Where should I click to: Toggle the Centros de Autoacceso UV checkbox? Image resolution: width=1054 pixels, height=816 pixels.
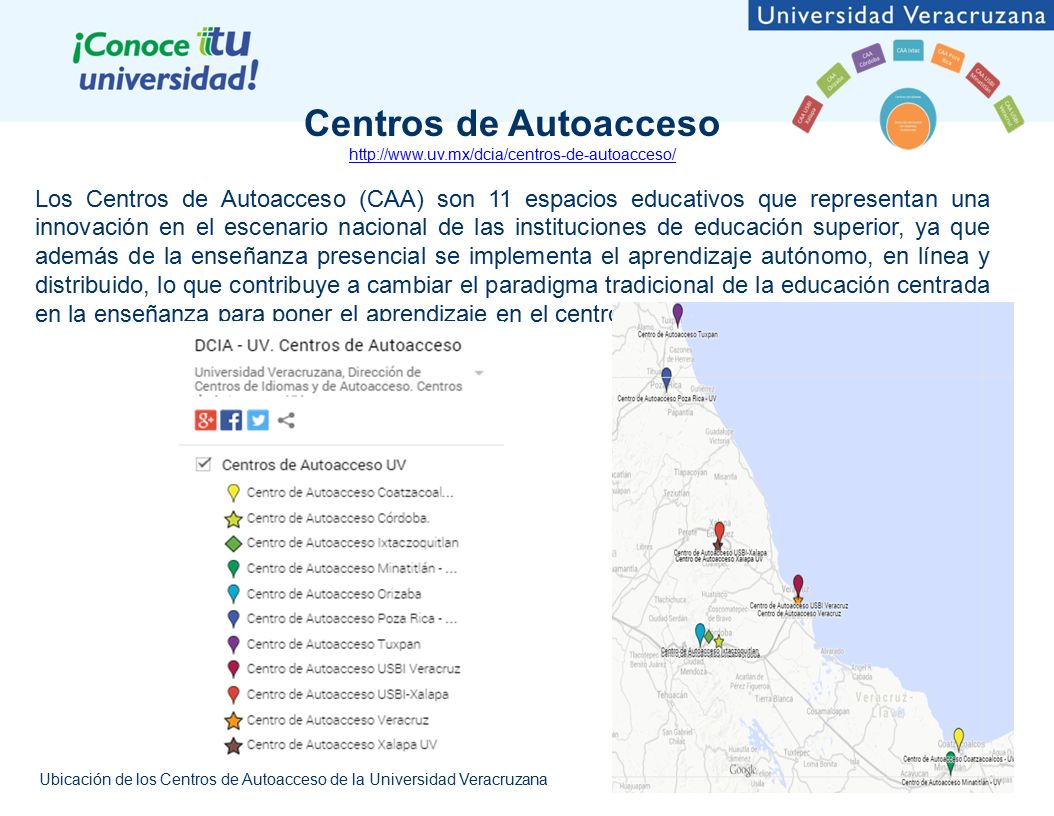(203, 464)
